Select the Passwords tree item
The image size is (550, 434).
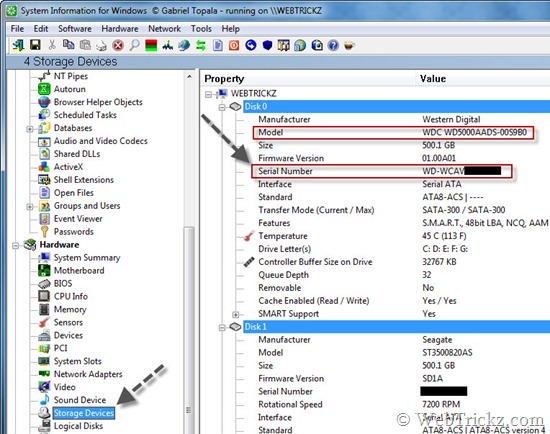74,232
